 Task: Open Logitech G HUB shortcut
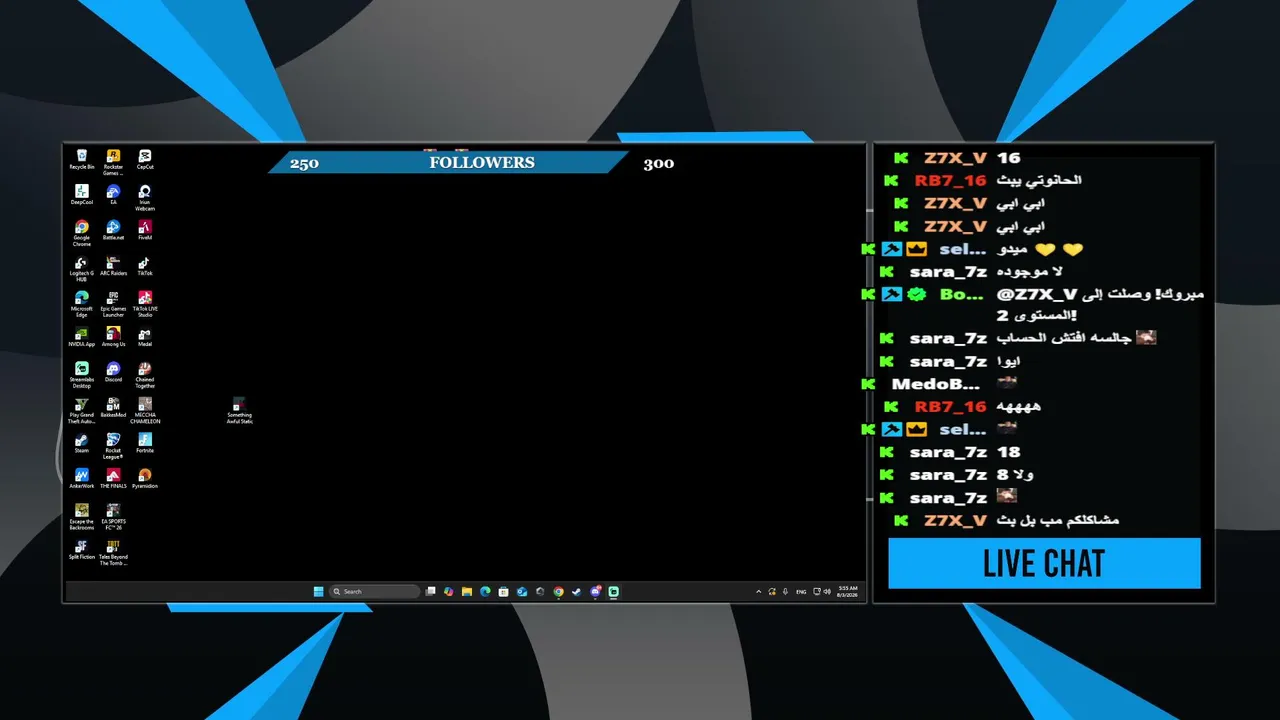tap(82, 270)
